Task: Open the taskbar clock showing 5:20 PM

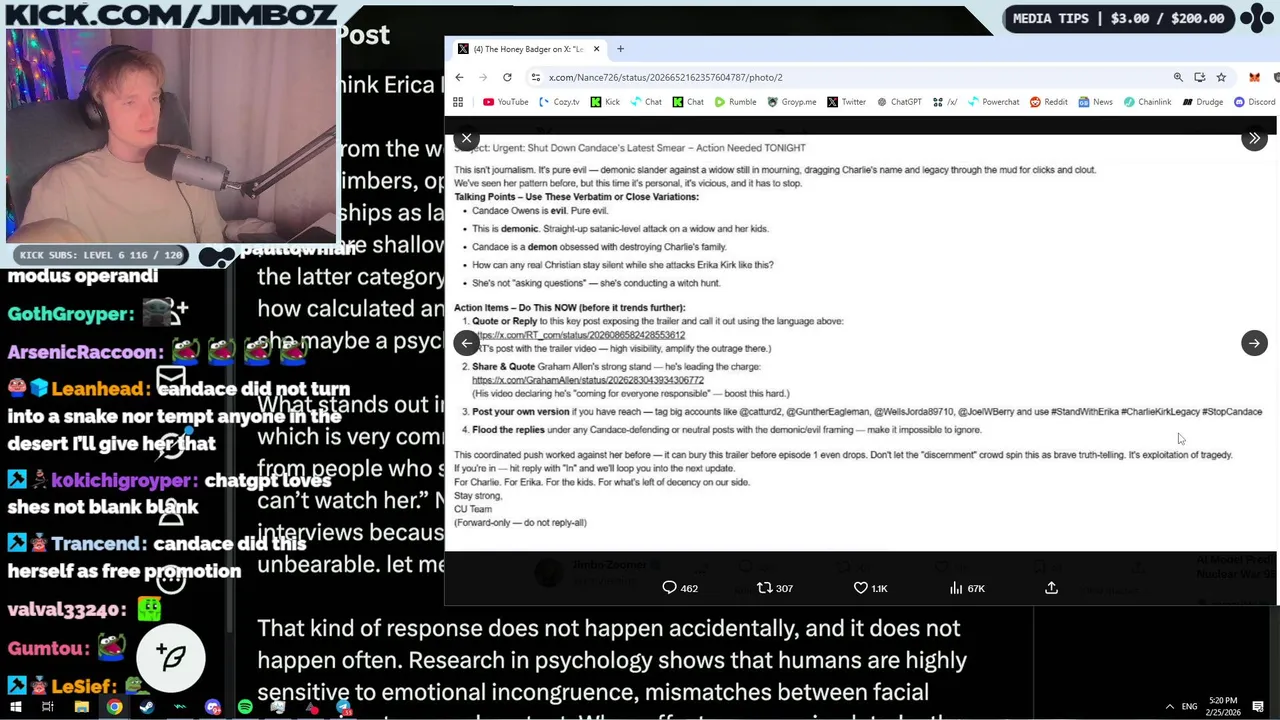Action: (x=1222, y=706)
